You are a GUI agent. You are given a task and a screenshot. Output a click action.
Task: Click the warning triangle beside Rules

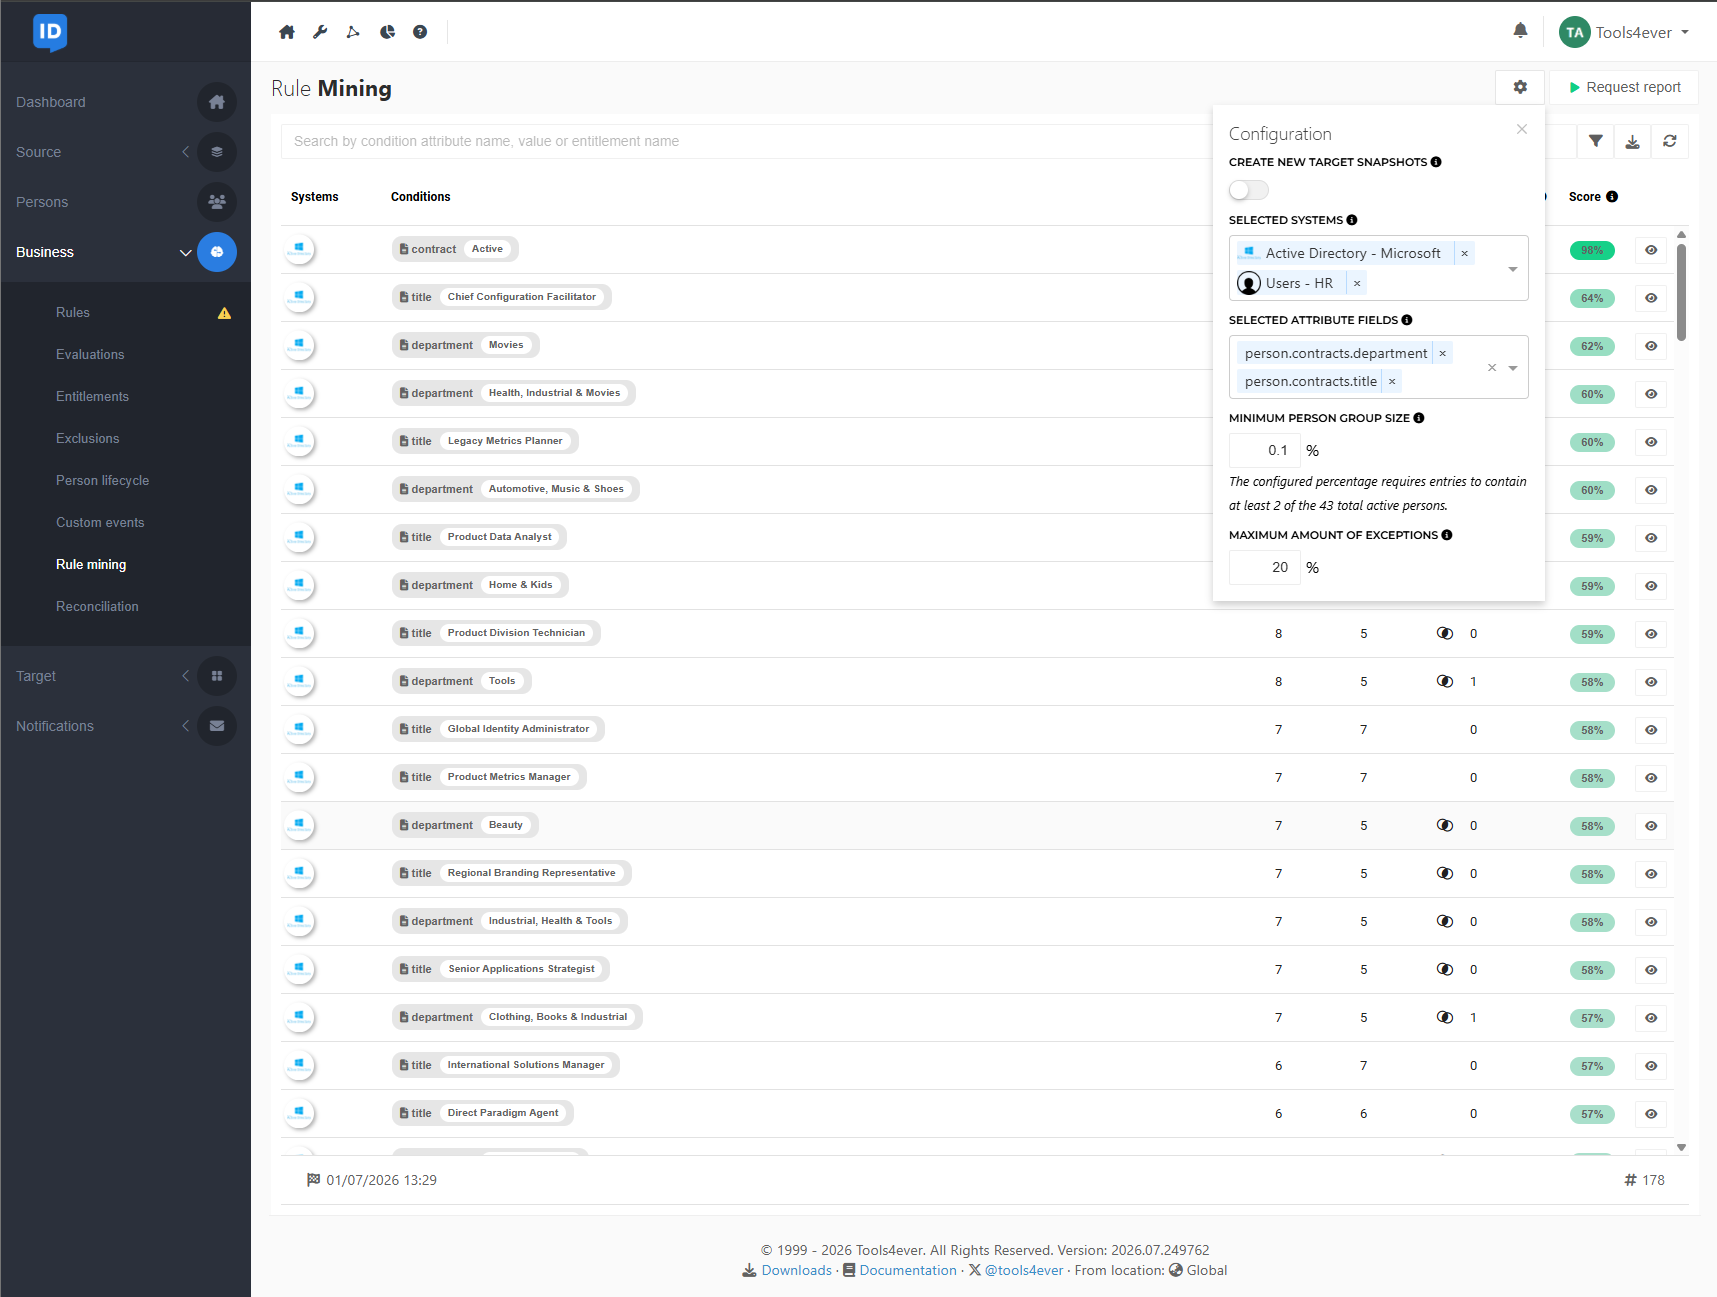click(224, 313)
